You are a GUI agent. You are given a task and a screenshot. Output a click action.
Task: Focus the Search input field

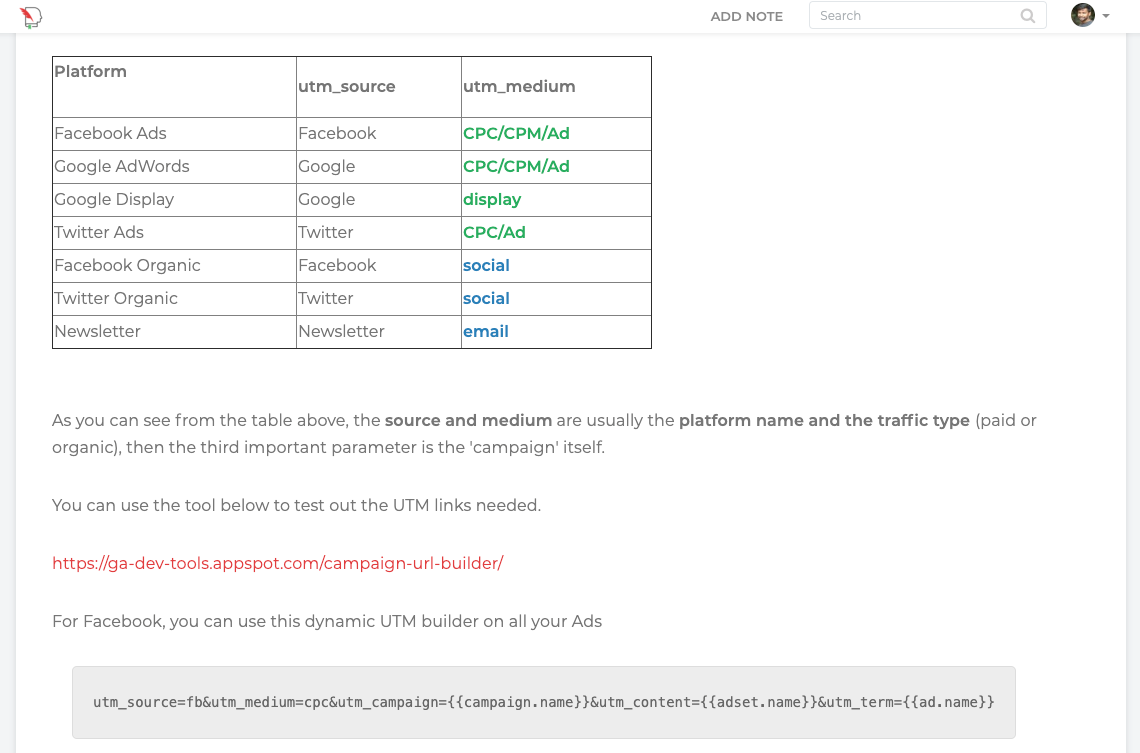(927, 15)
